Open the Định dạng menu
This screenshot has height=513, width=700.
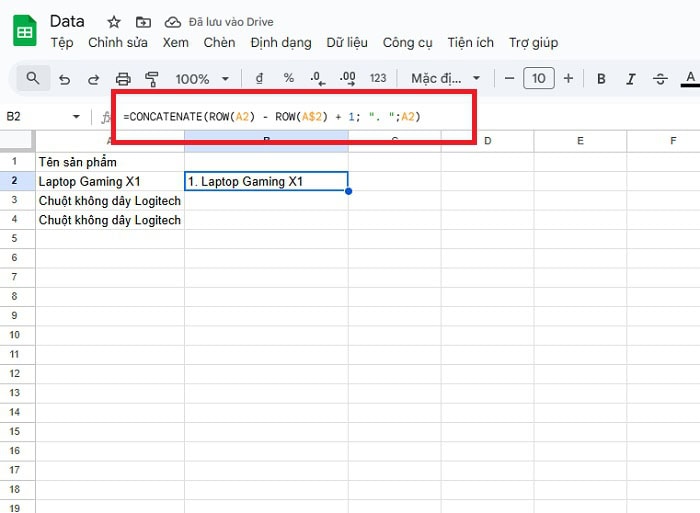click(281, 43)
